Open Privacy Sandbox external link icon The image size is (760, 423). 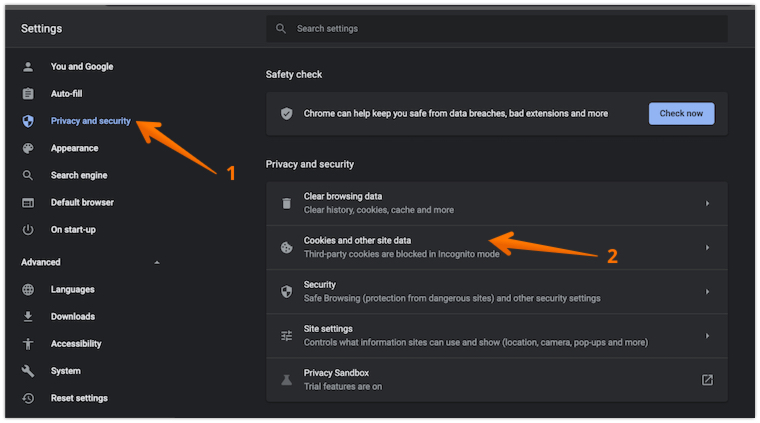(x=707, y=380)
